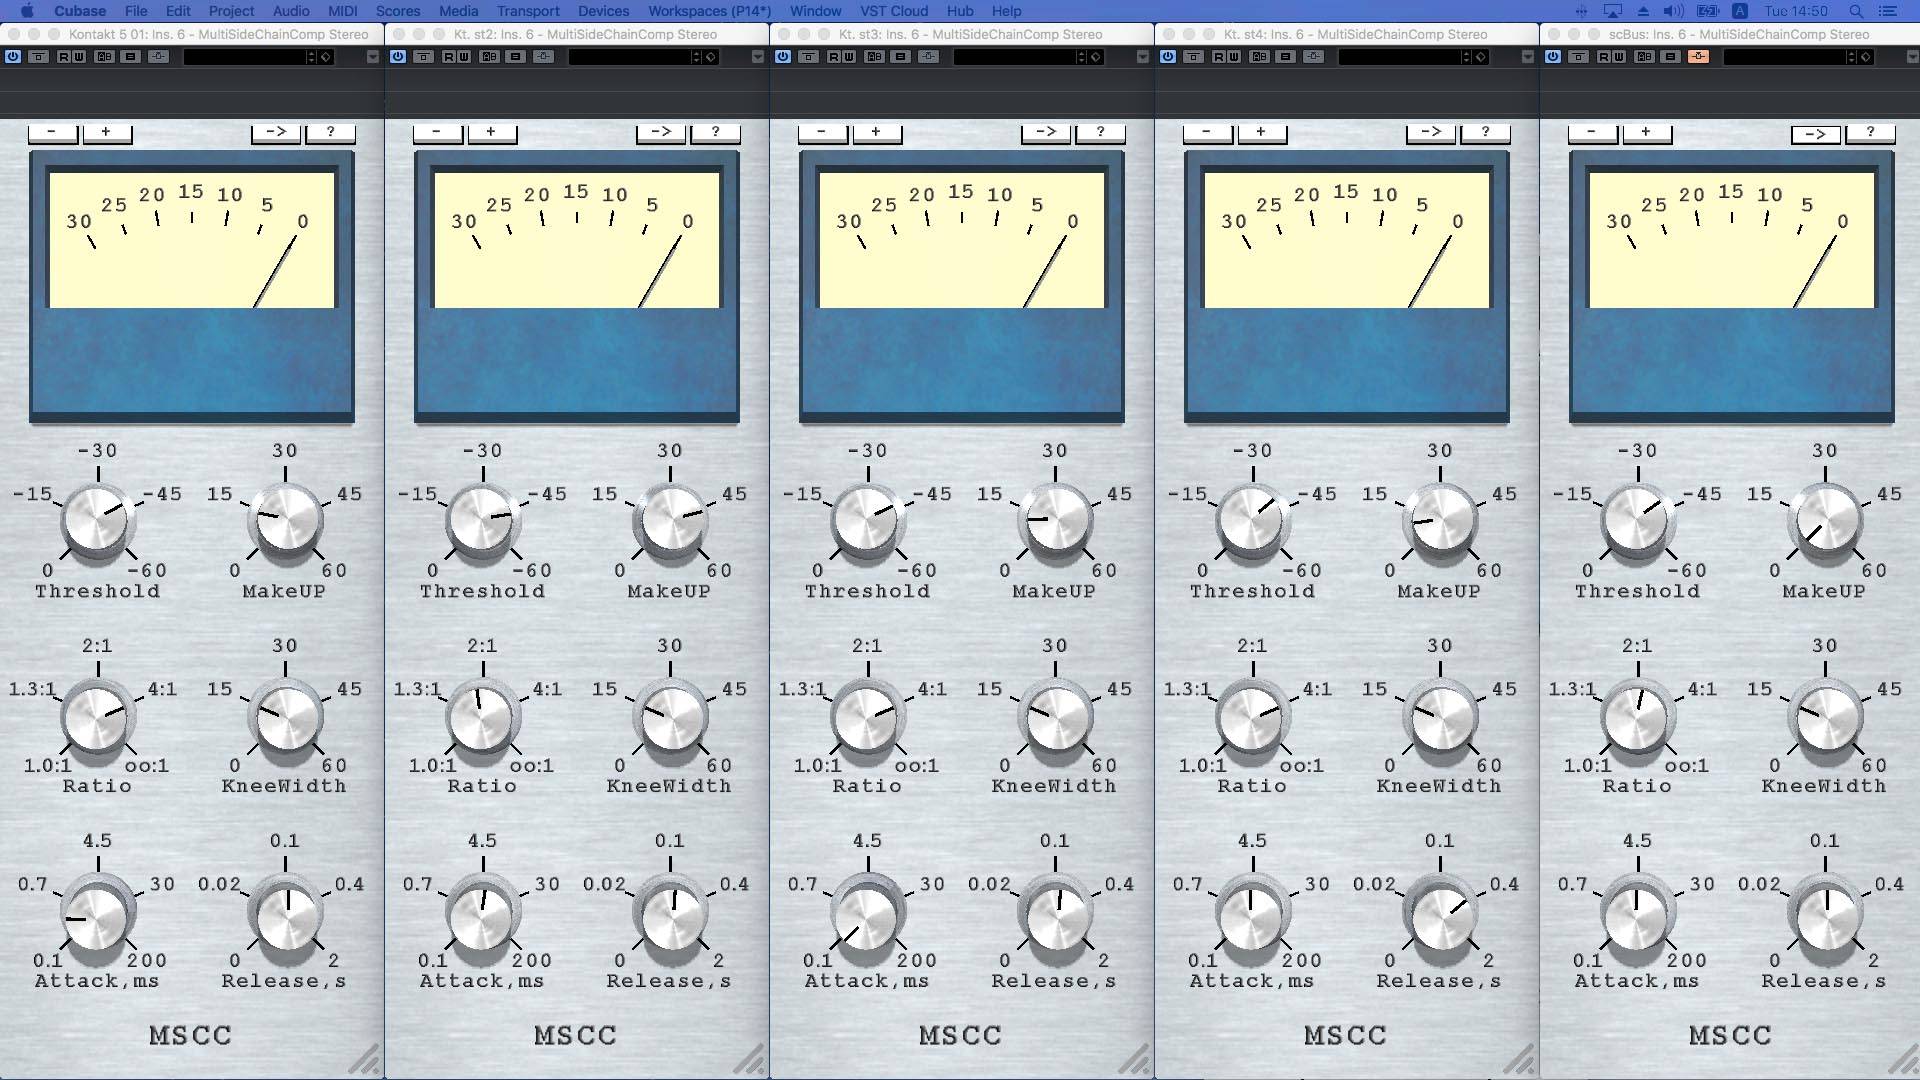Viewport: 1920px width, 1080px height.
Task: Expand functions menu arrow in Kt. st2 window
Action: (x=758, y=57)
